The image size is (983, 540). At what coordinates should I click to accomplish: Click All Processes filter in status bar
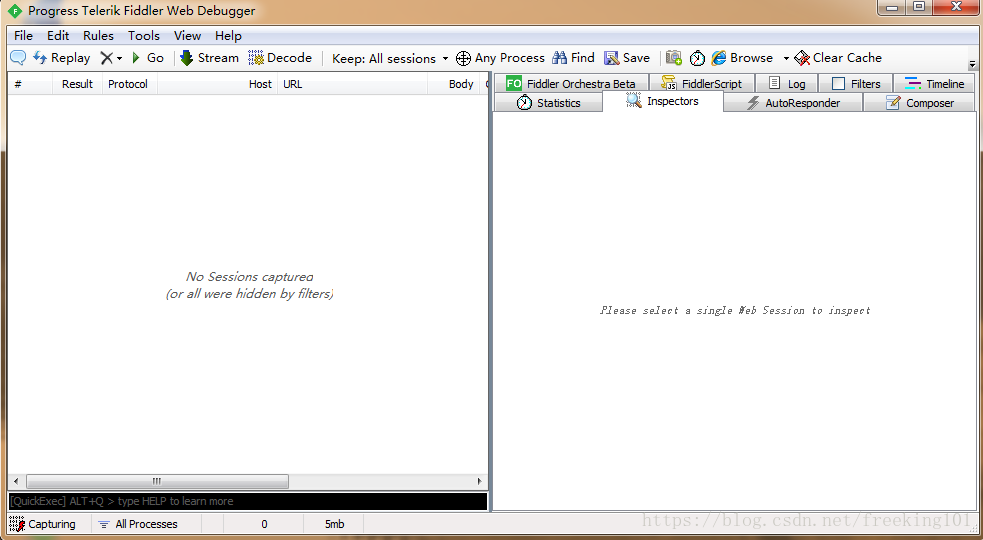[138, 524]
